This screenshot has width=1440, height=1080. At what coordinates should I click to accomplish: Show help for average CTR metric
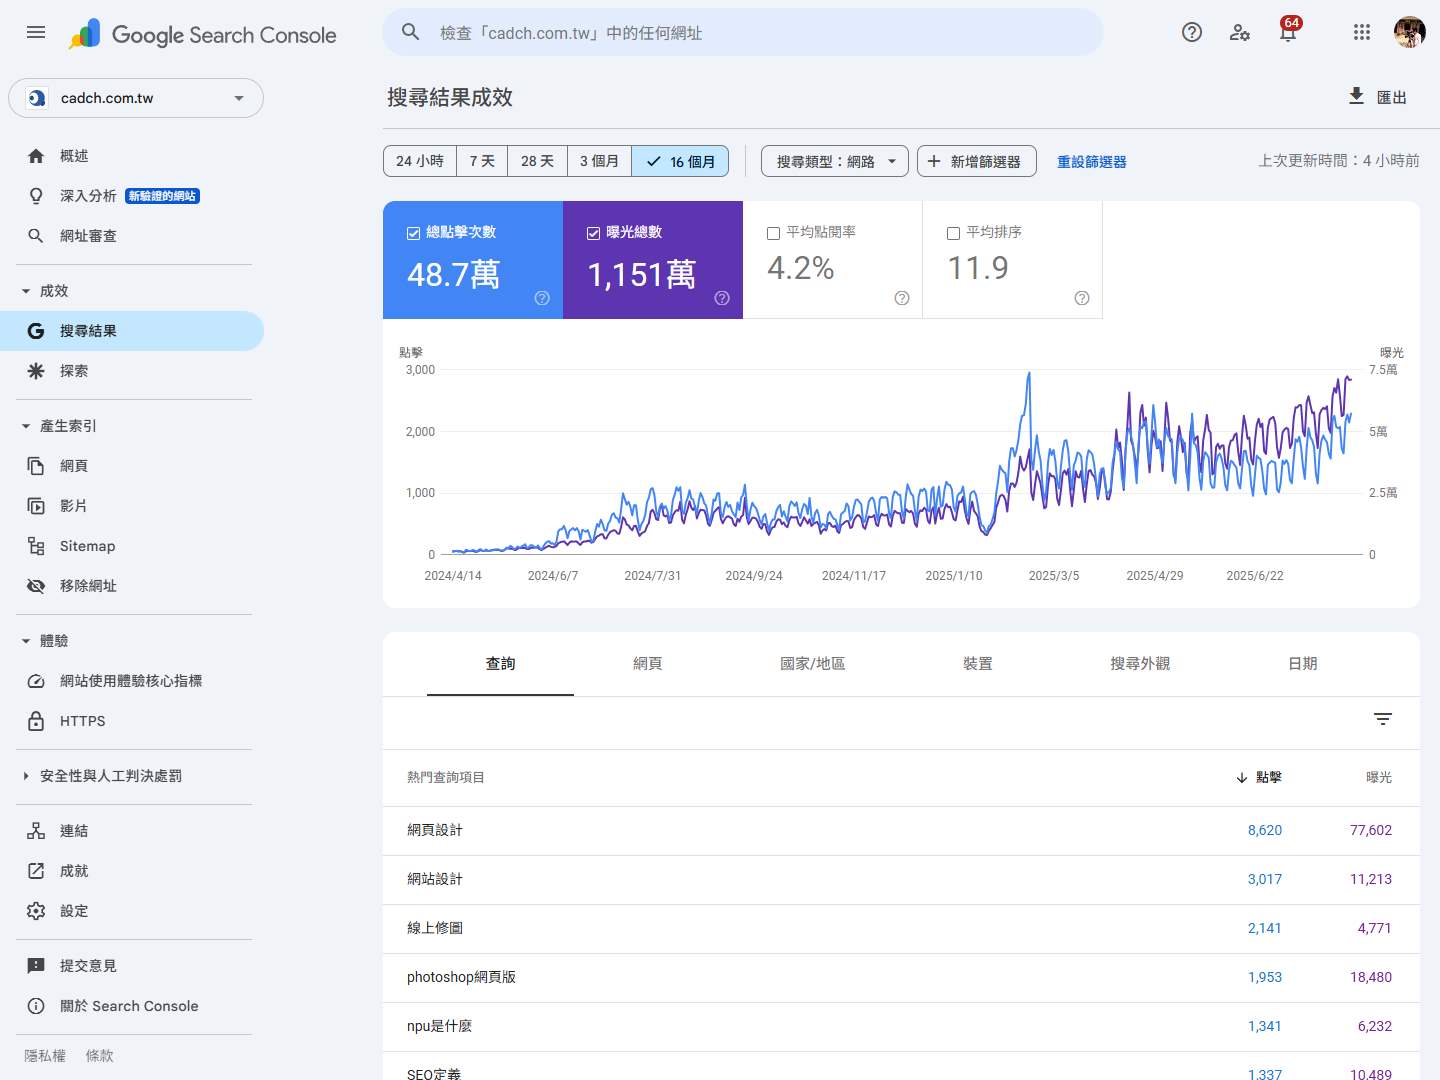coord(902,298)
